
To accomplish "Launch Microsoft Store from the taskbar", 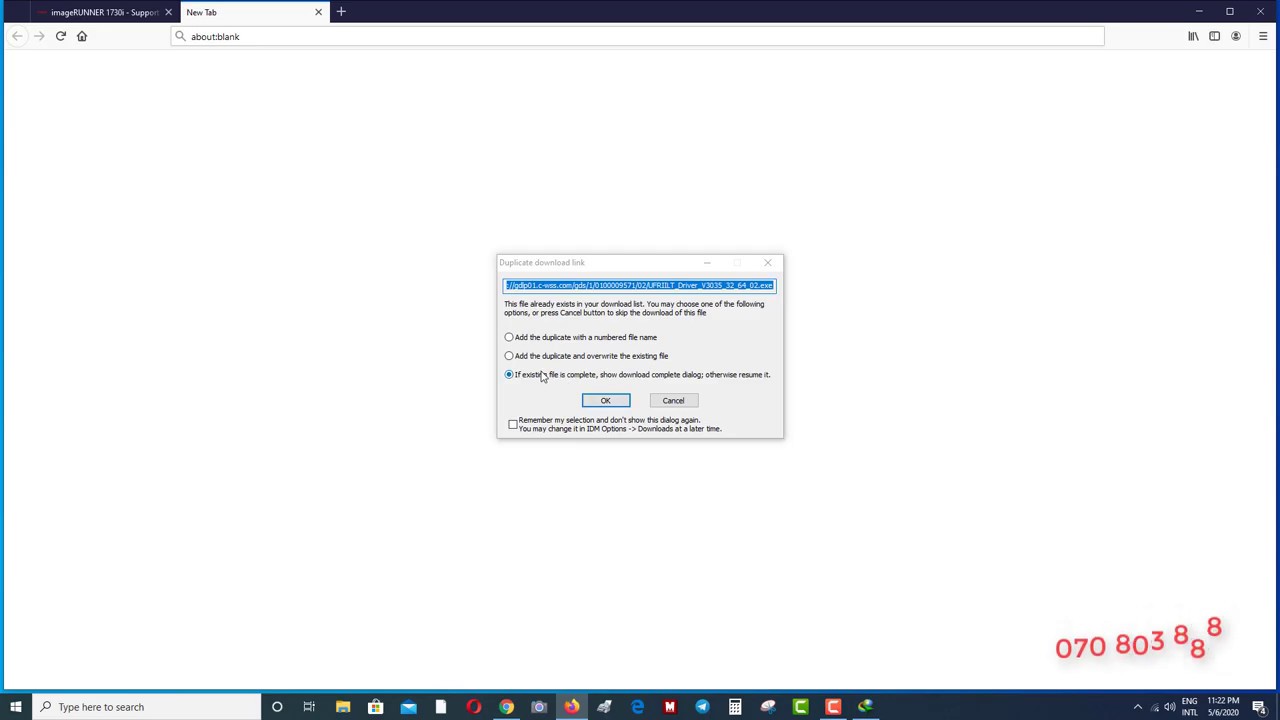I will click(x=376, y=707).
